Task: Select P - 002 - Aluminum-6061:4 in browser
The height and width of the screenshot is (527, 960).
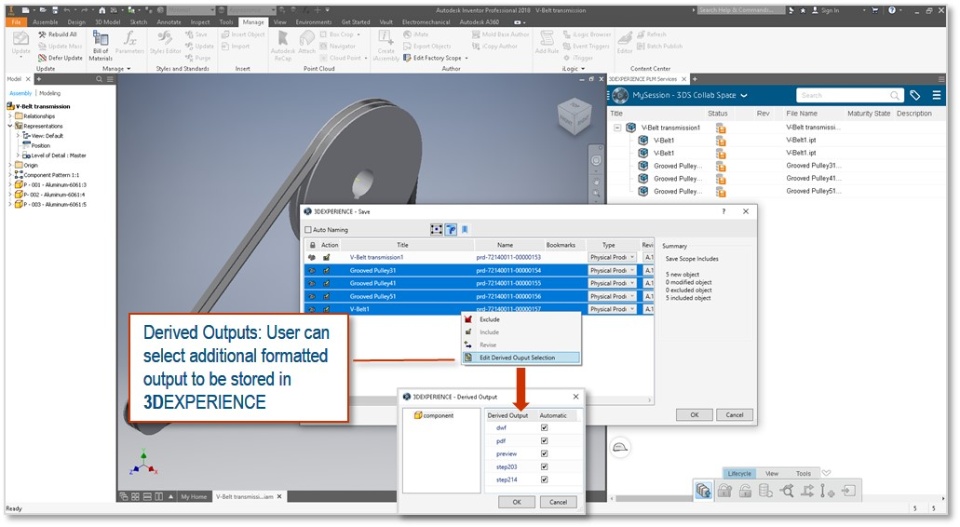Action: click(x=50, y=195)
